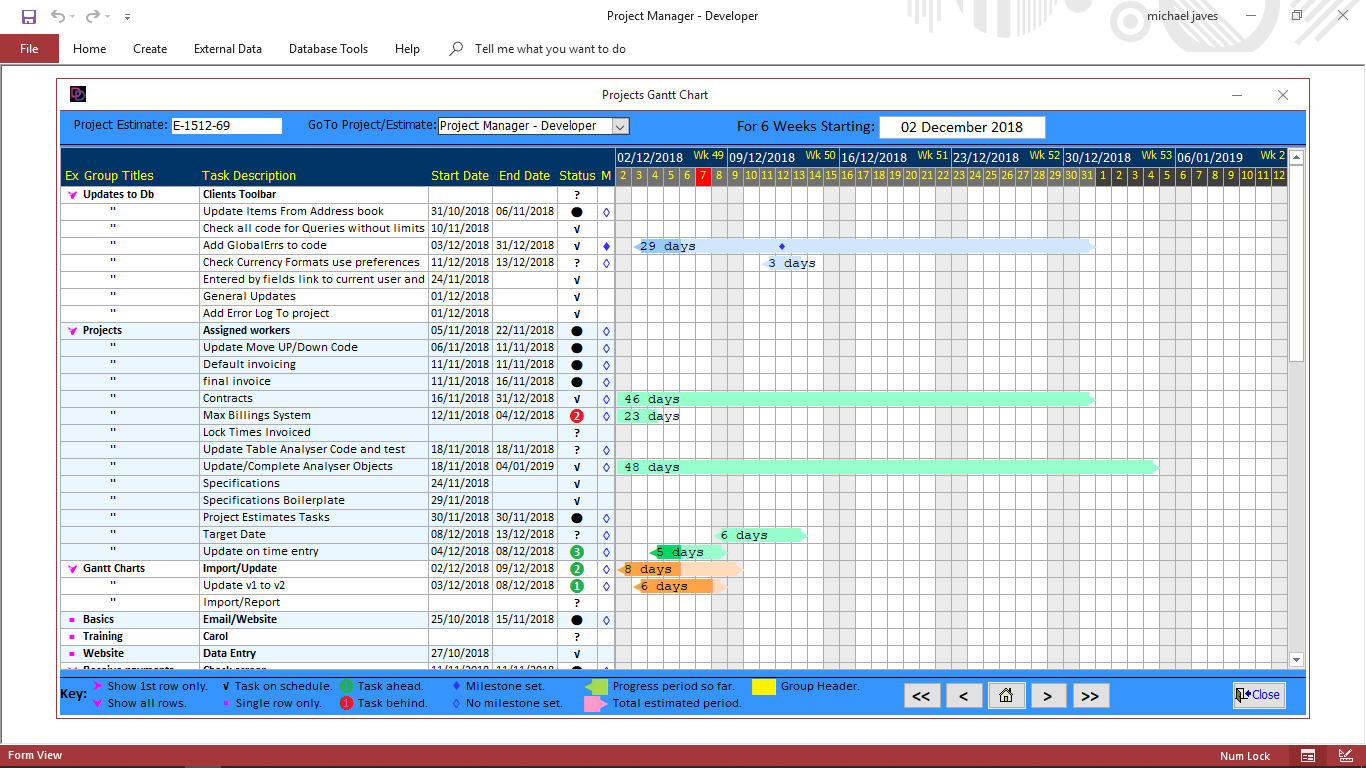
Task: Click the vertical scrollbar down arrow
Action: (1296, 660)
